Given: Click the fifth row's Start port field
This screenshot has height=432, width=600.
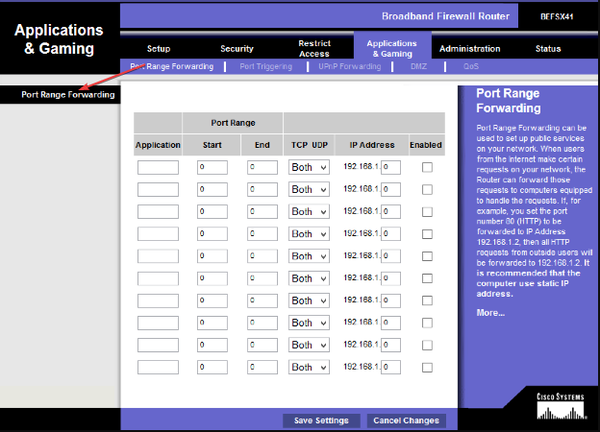Looking at the screenshot, I should [212, 256].
